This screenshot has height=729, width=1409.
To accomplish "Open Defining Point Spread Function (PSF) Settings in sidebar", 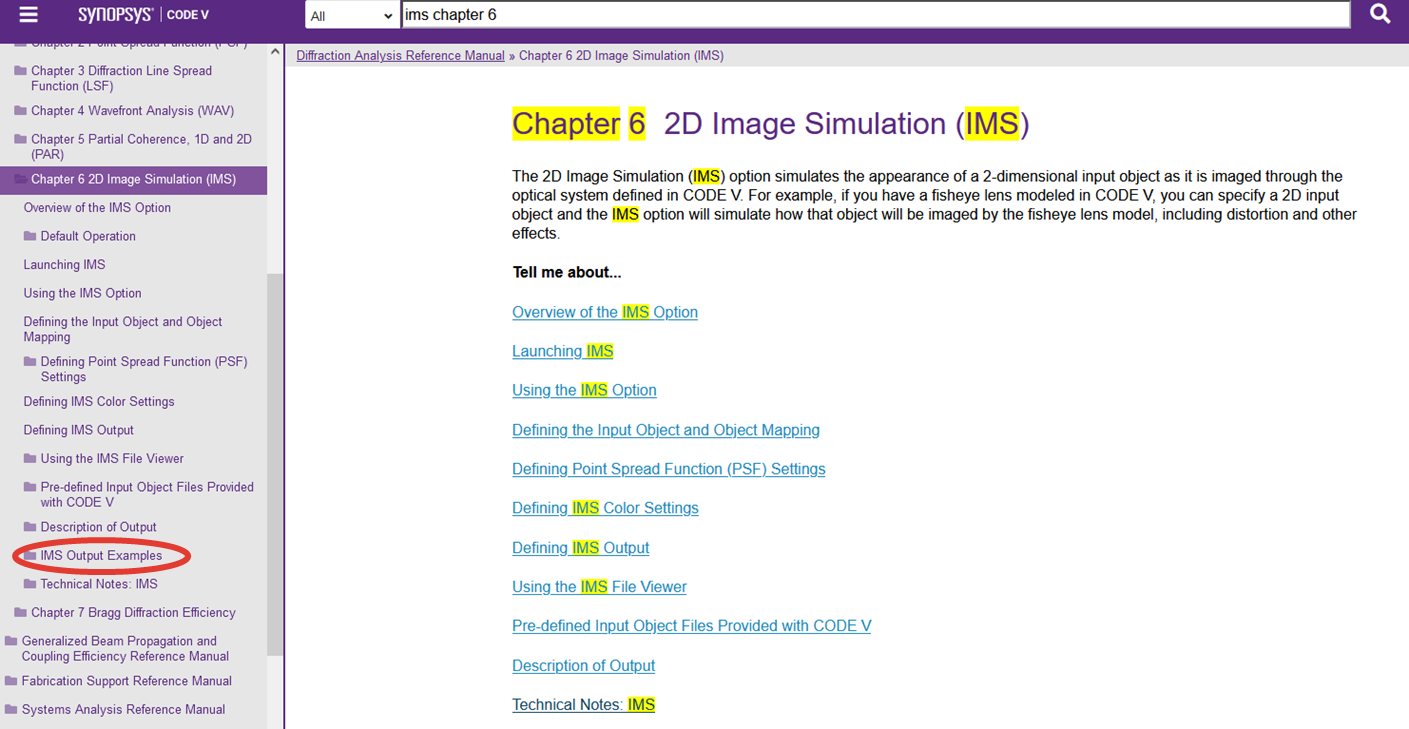I will point(144,369).
